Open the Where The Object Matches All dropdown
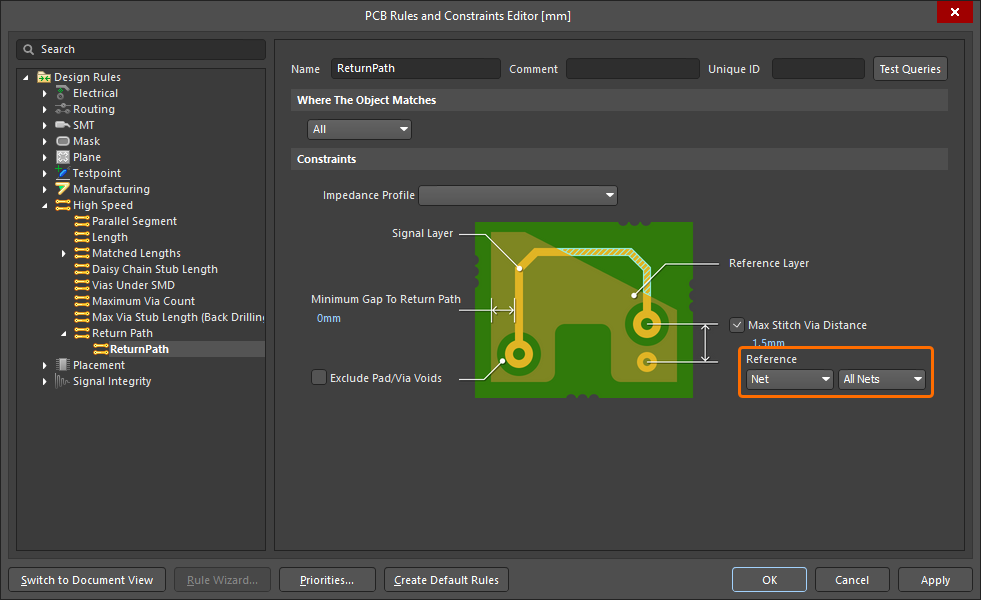 (359, 130)
